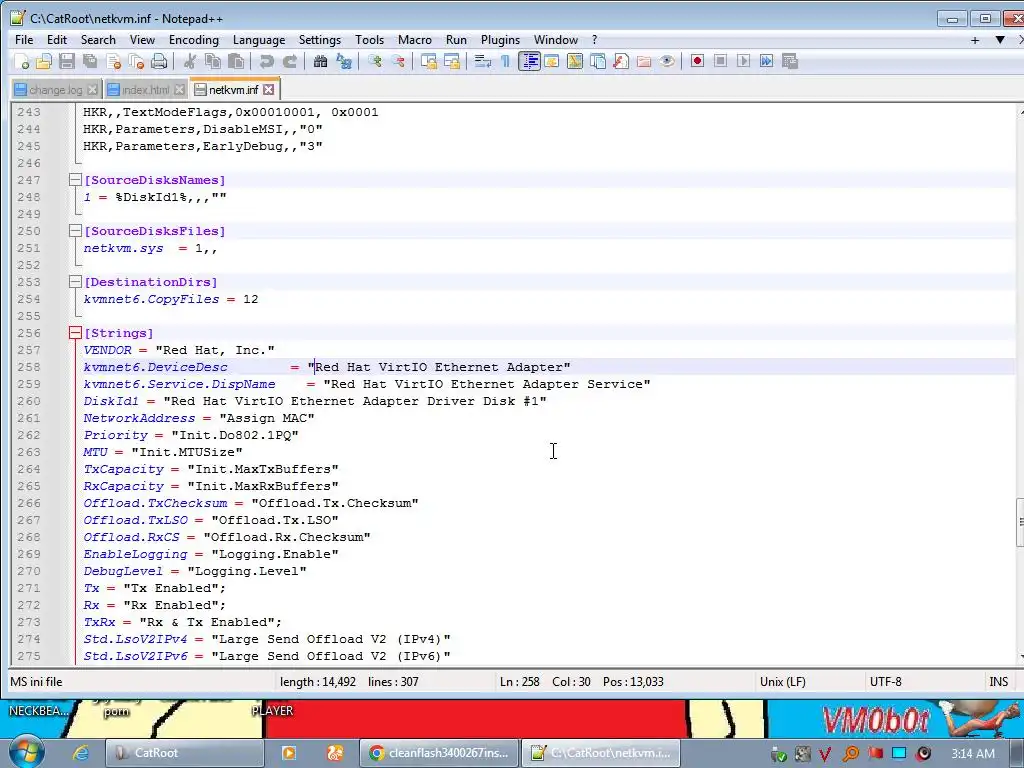Click the Redo toolbar icon
The image size is (1024, 768).
click(289, 61)
